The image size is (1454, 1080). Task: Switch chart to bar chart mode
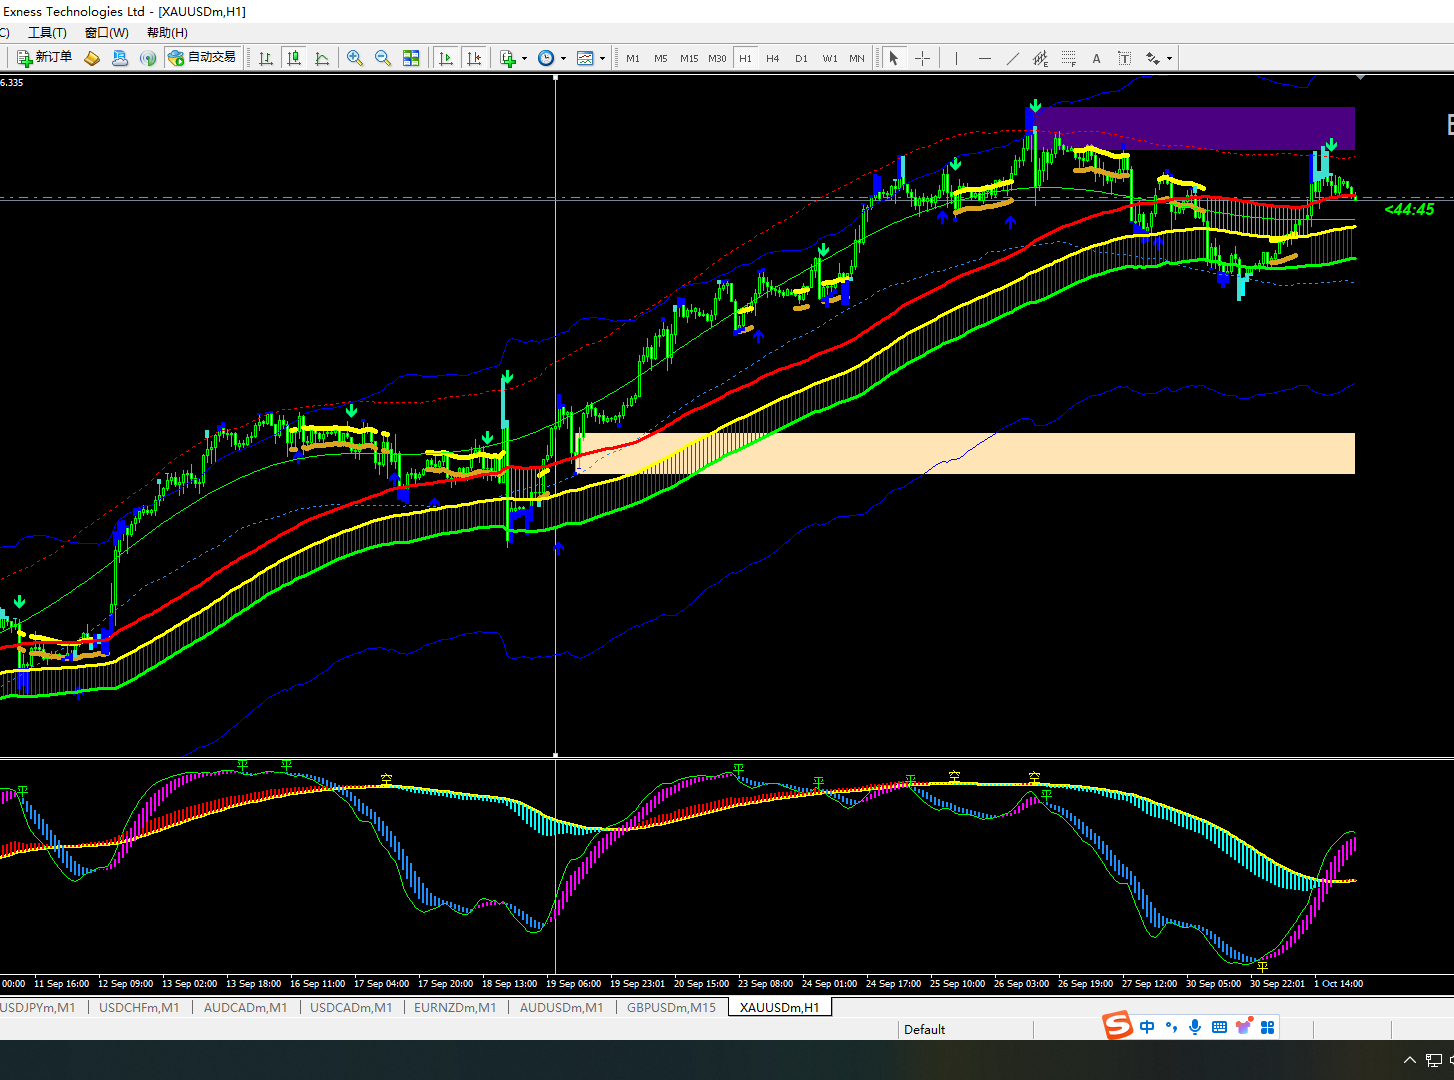click(x=266, y=58)
